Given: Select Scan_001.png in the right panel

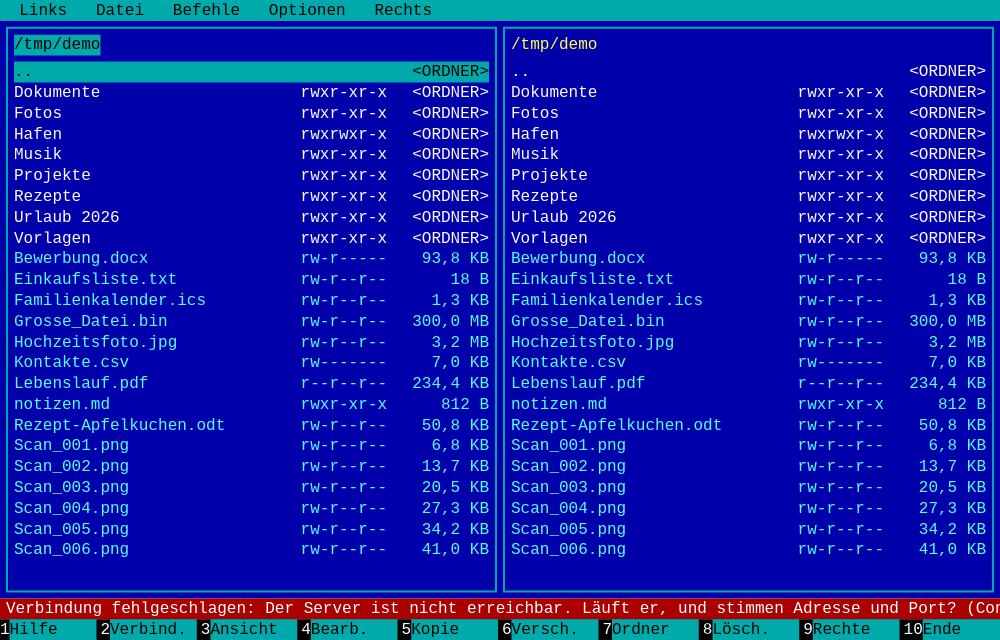Looking at the screenshot, I should (x=748, y=446).
